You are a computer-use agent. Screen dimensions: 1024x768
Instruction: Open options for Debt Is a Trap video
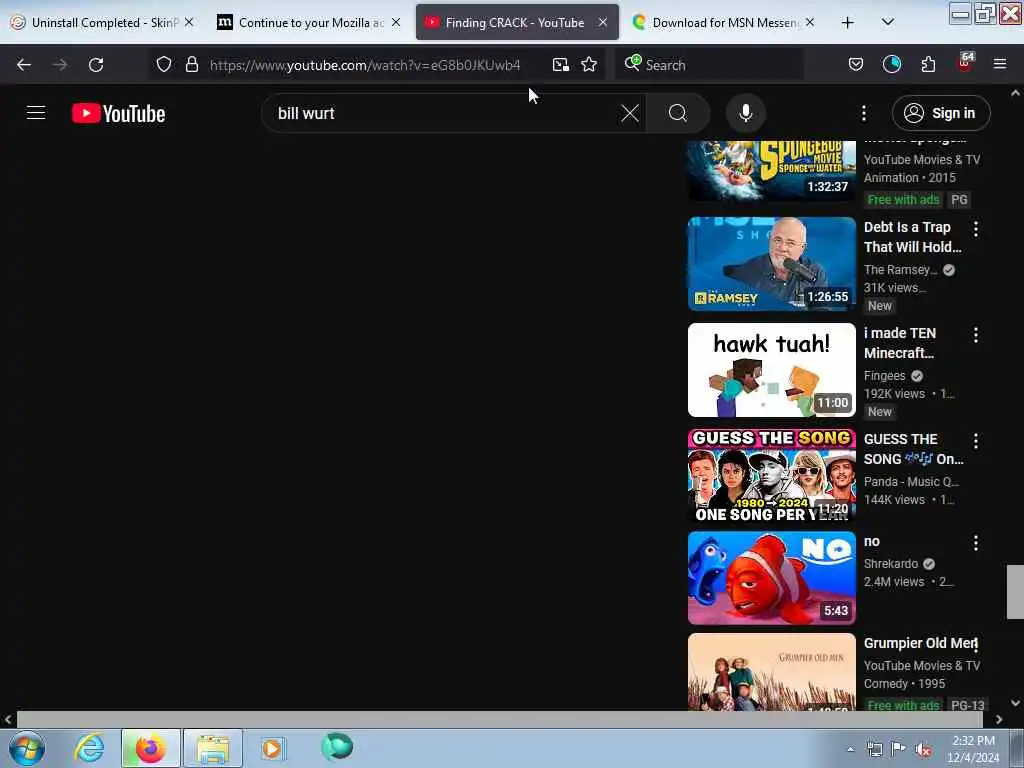coord(976,229)
